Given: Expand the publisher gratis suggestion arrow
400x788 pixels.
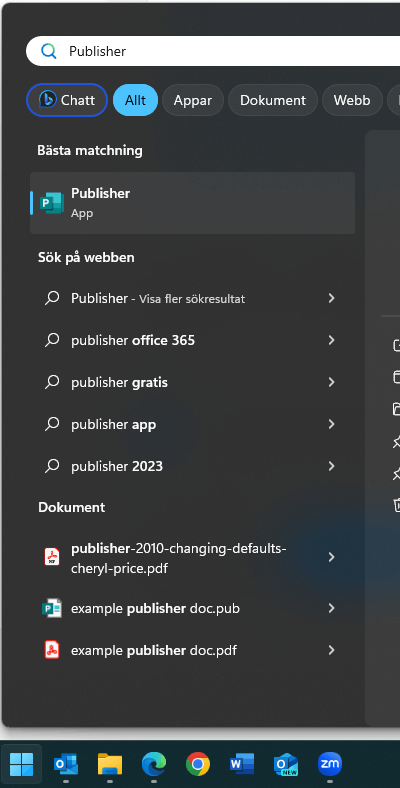Looking at the screenshot, I should 331,382.
